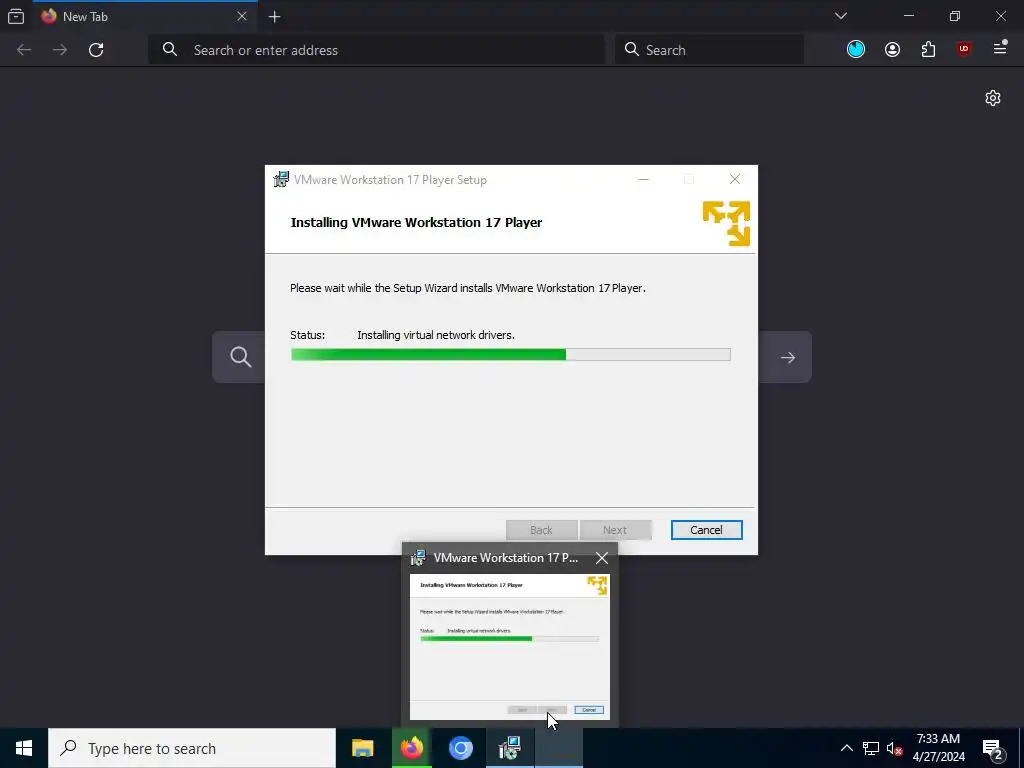Open the notification center with 2 alerts
Image resolution: width=1024 pixels, height=768 pixels.
[x=993, y=749]
